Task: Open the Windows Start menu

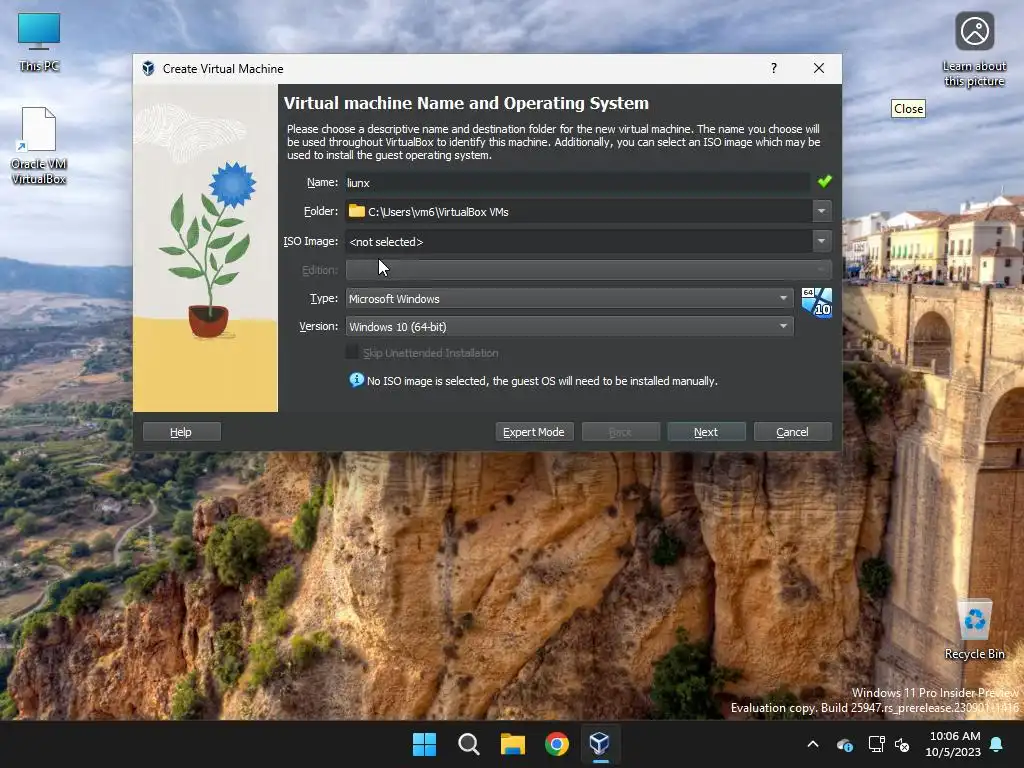Action: click(424, 744)
